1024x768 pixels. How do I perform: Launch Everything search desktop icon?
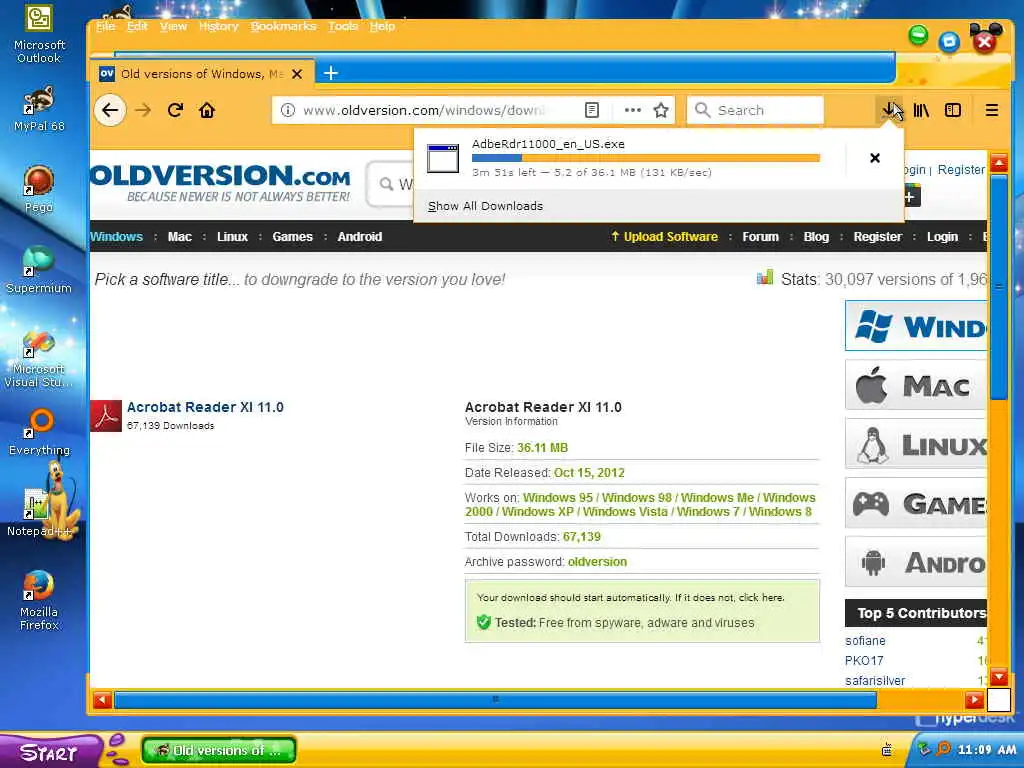(39, 432)
